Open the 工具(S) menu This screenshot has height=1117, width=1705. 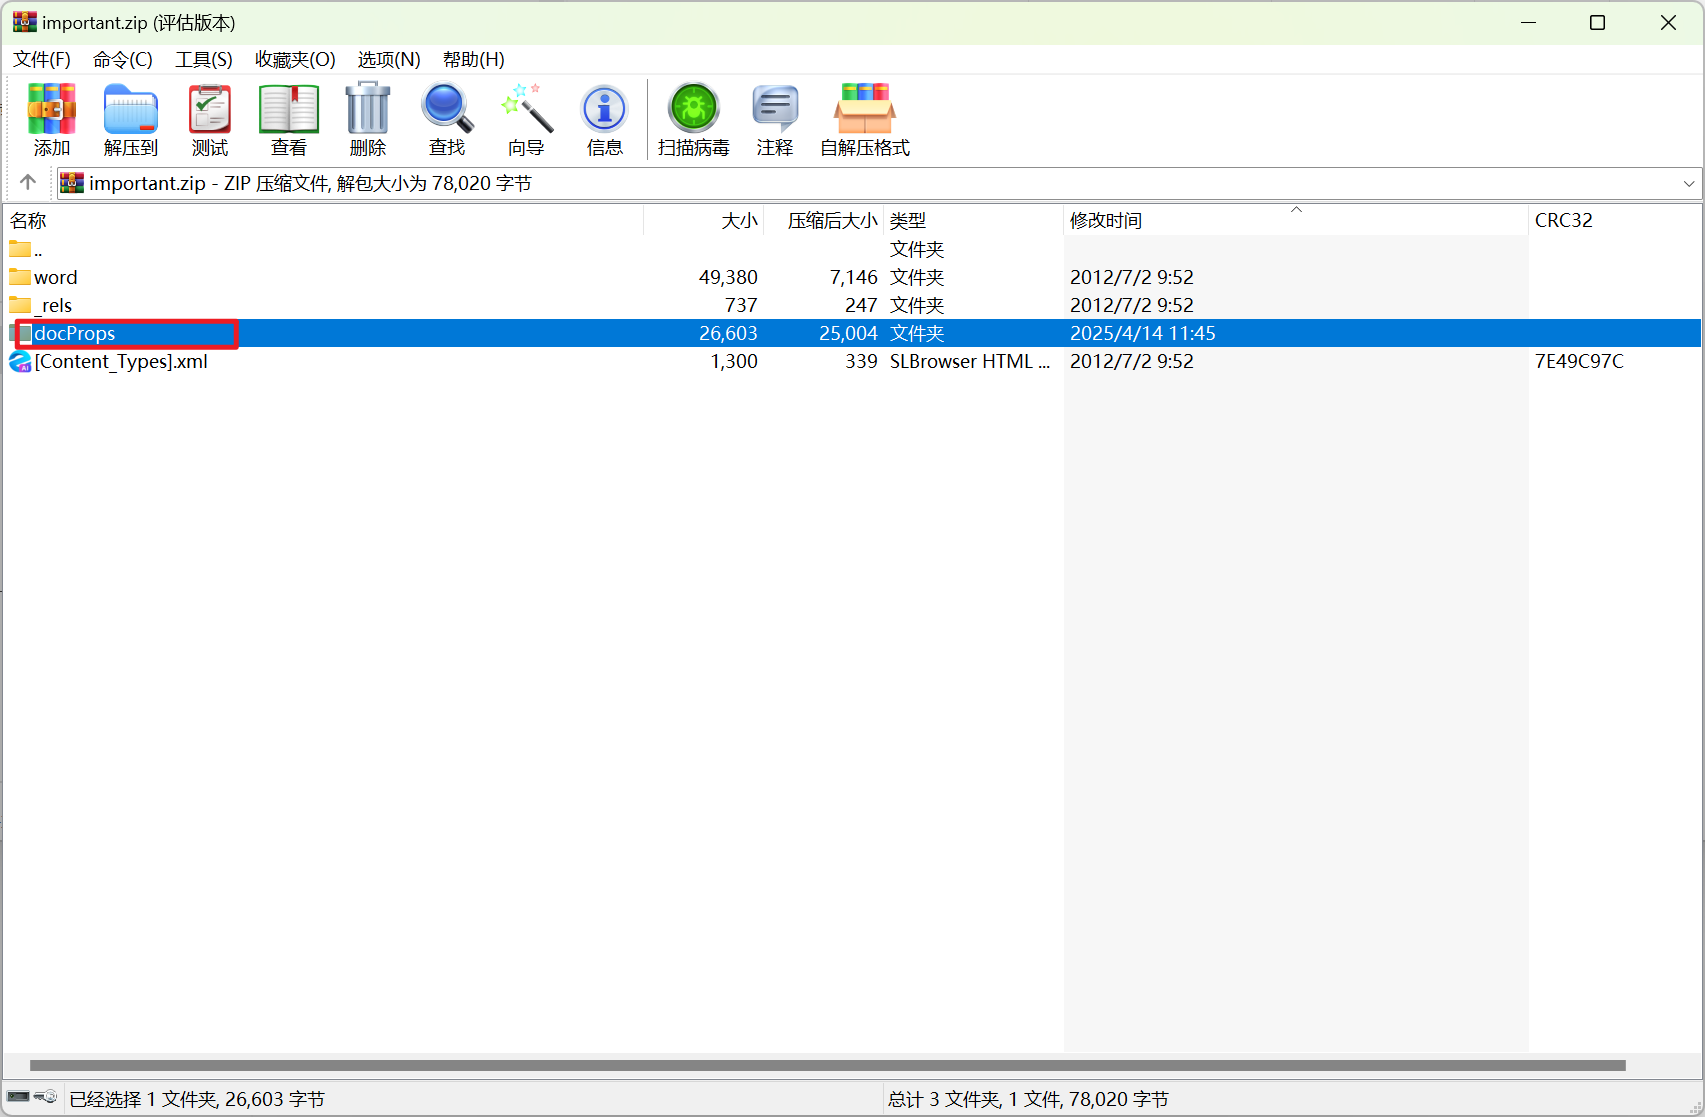(204, 59)
